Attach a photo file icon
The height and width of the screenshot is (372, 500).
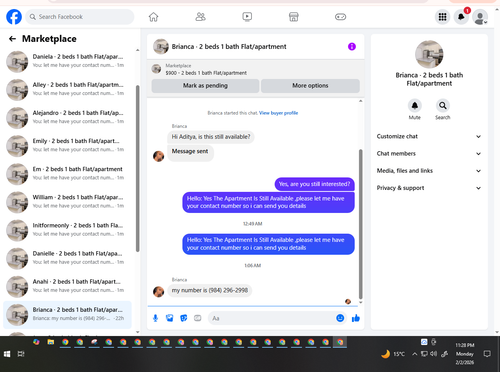[170, 318]
